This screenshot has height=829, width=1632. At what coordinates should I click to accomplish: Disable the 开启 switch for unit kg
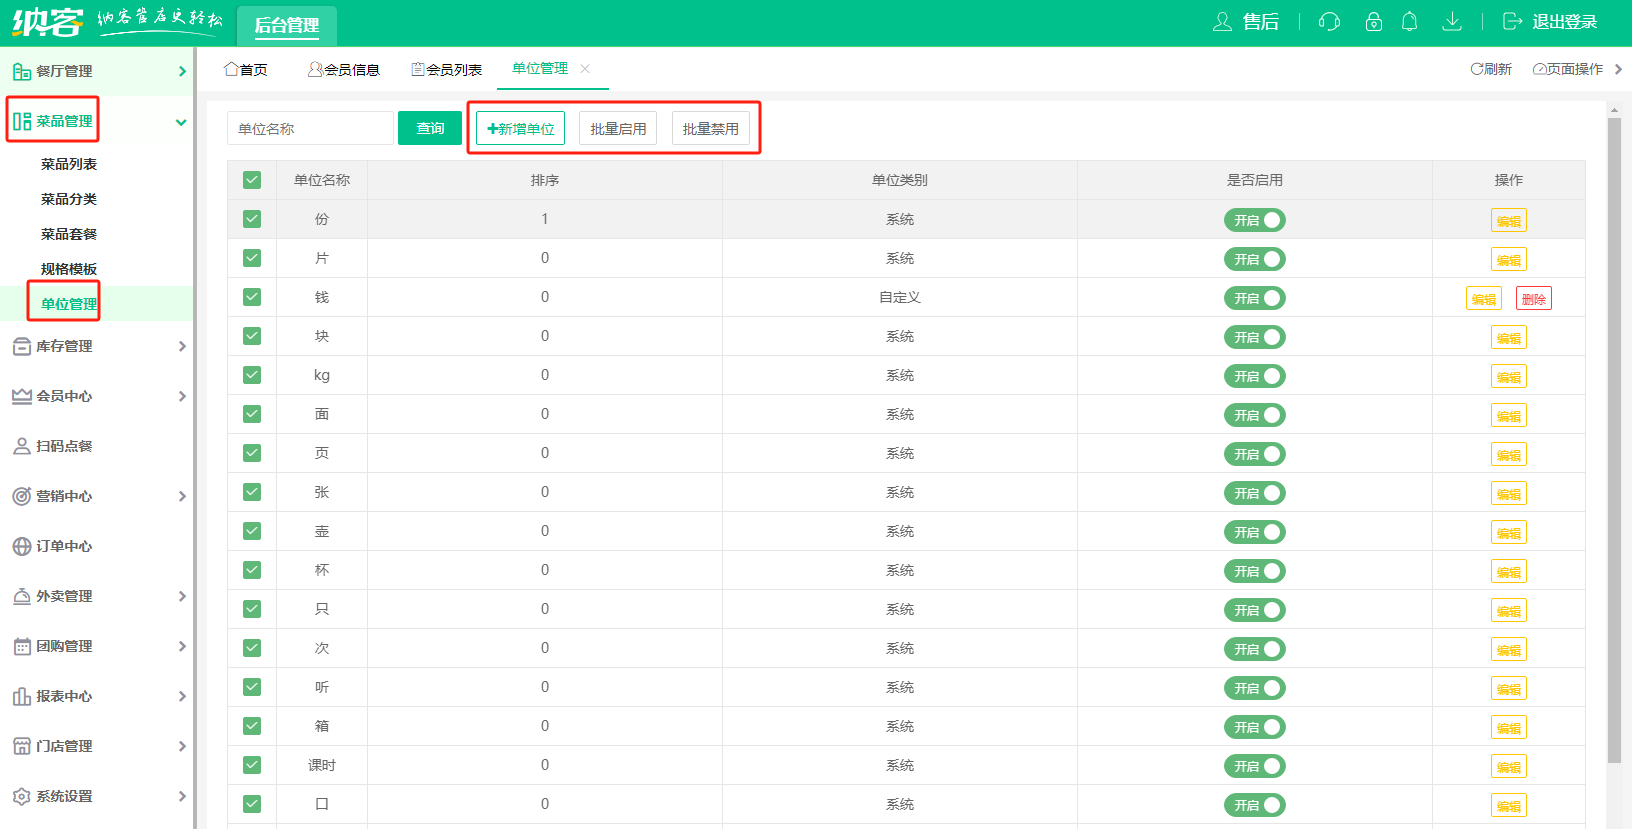(x=1254, y=376)
